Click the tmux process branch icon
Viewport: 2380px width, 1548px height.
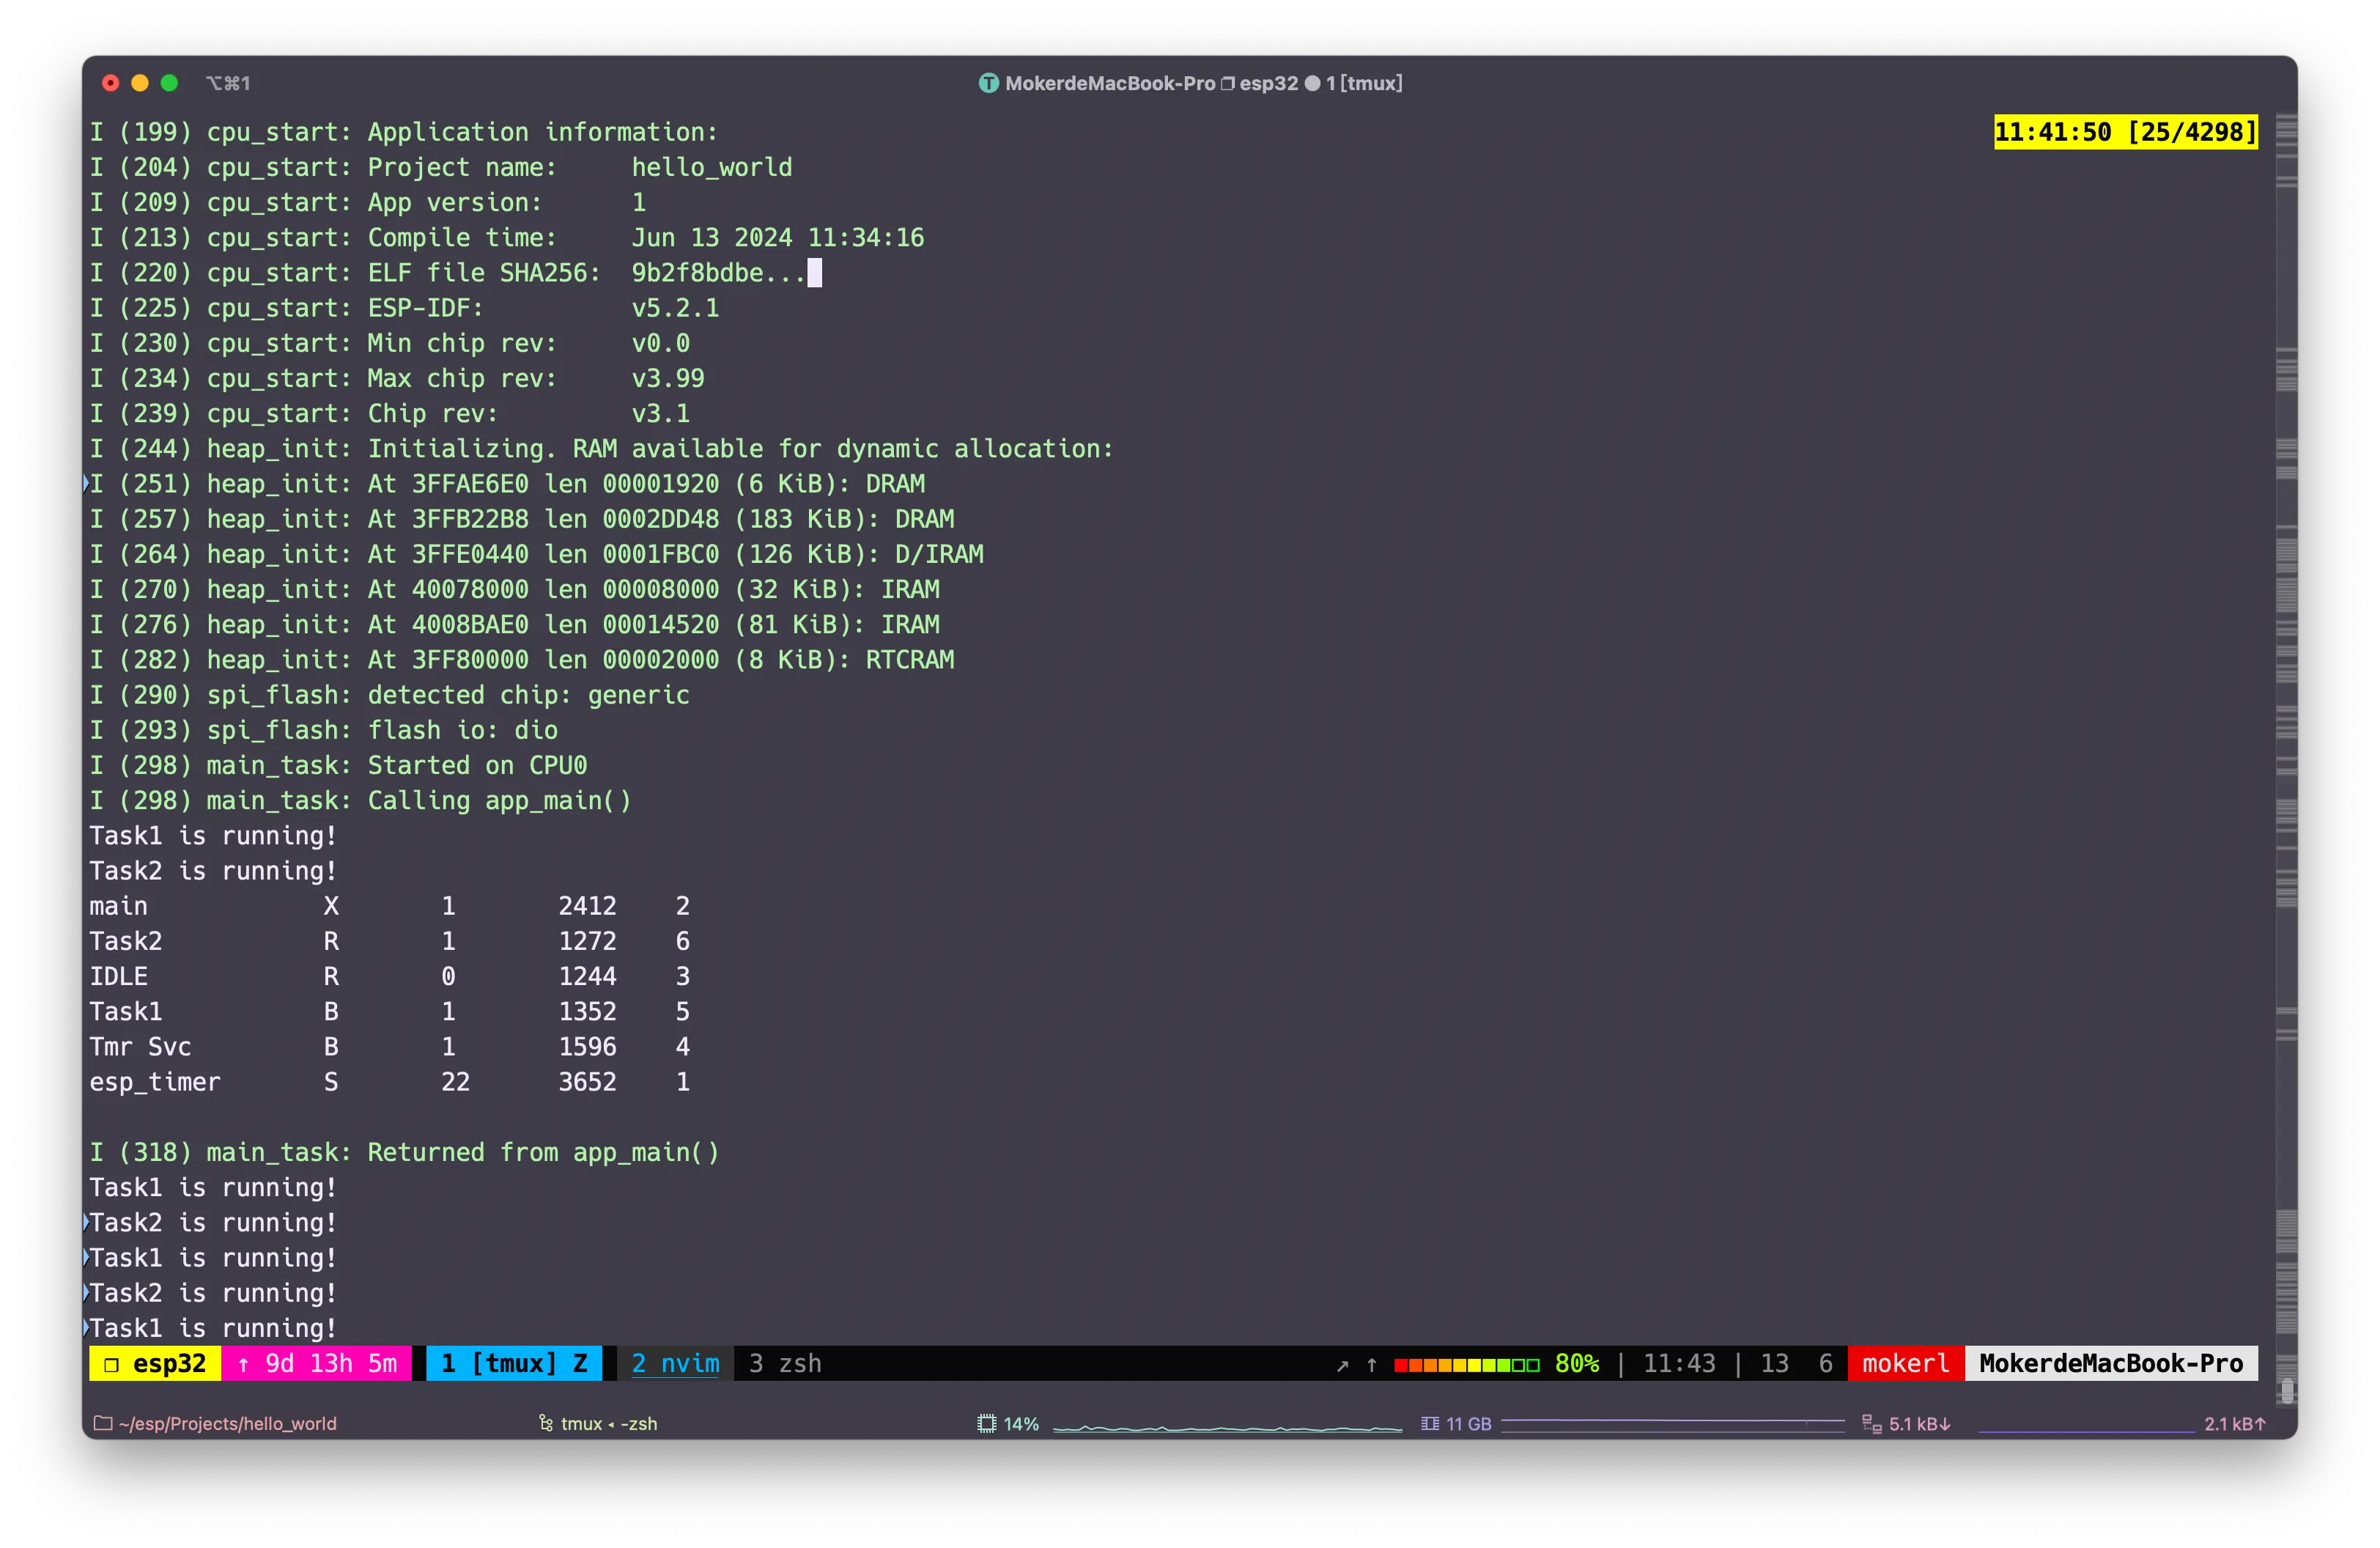click(546, 1422)
